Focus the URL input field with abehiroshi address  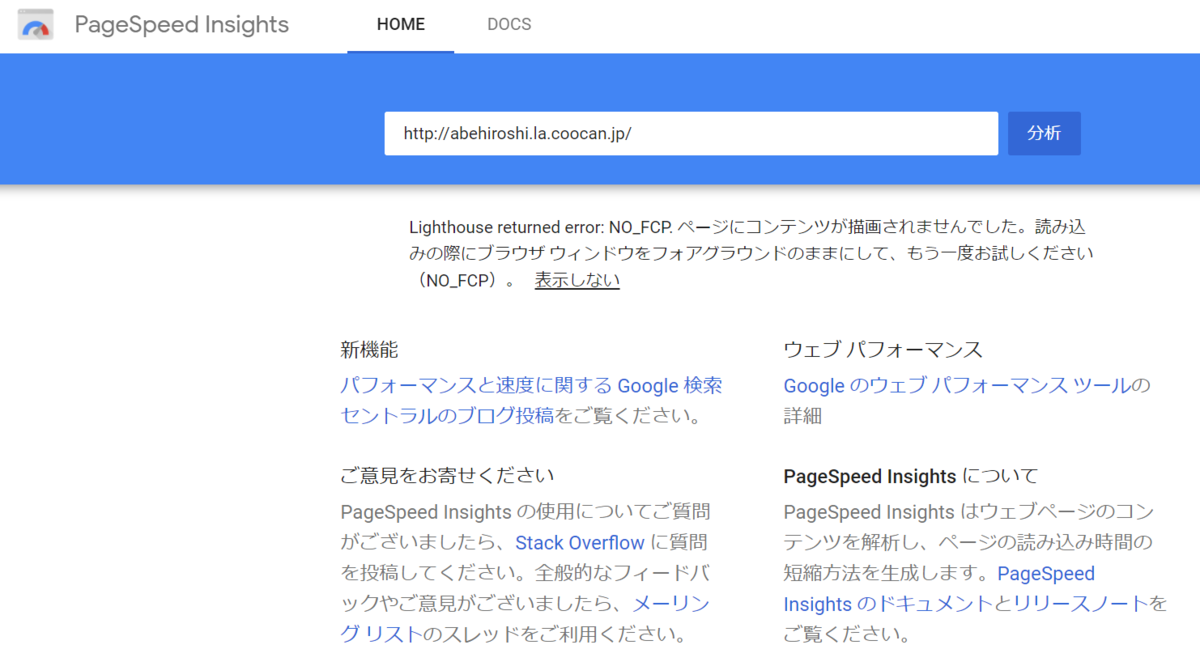pyautogui.click(x=691, y=133)
